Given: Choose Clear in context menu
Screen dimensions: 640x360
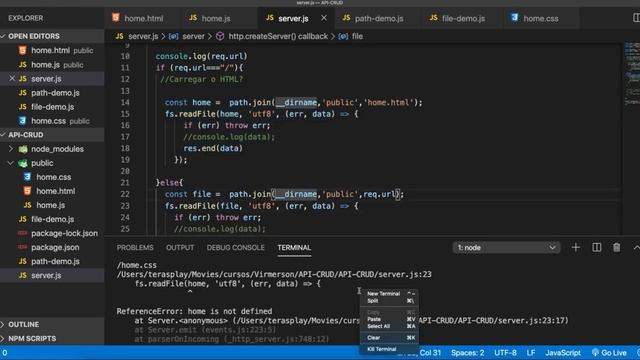Looking at the screenshot, I should (x=390, y=338).
